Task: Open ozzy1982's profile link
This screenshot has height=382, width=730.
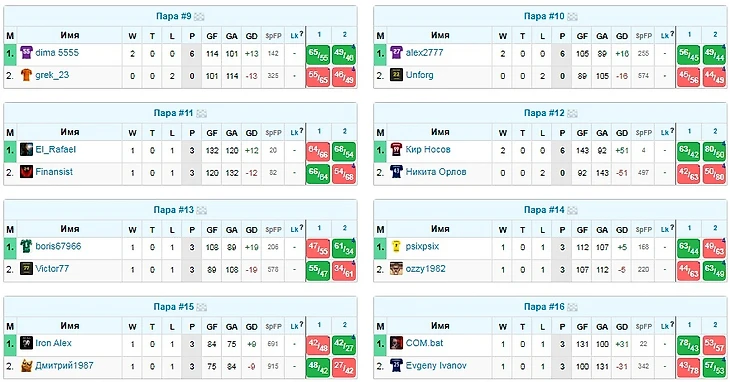Action: coord(426,268)
